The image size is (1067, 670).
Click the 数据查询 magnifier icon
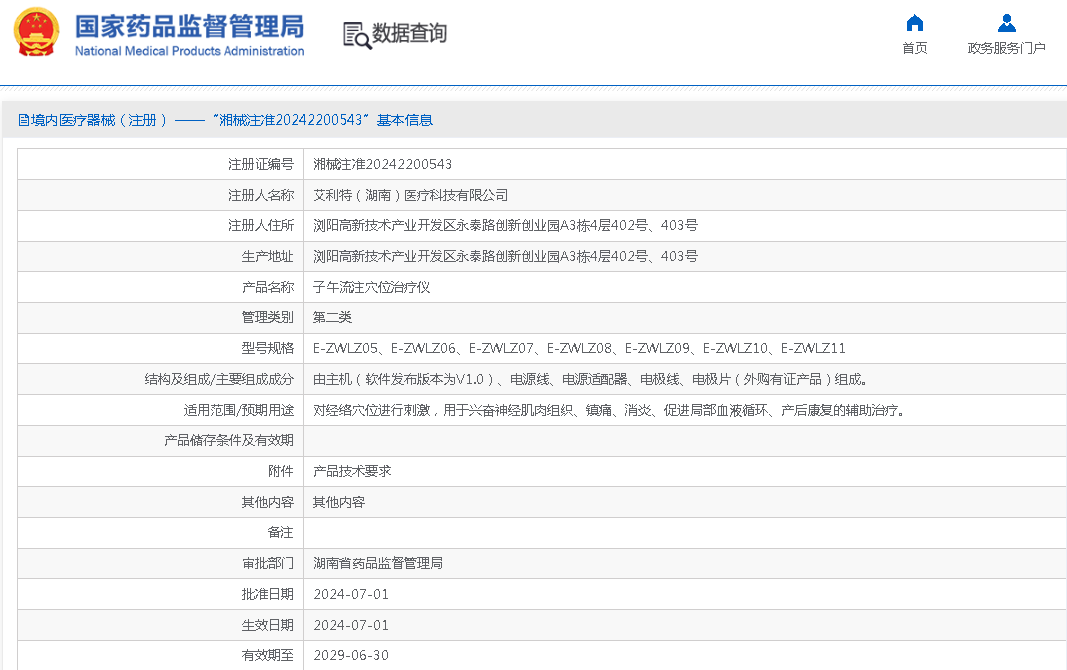tap(357, 34)
